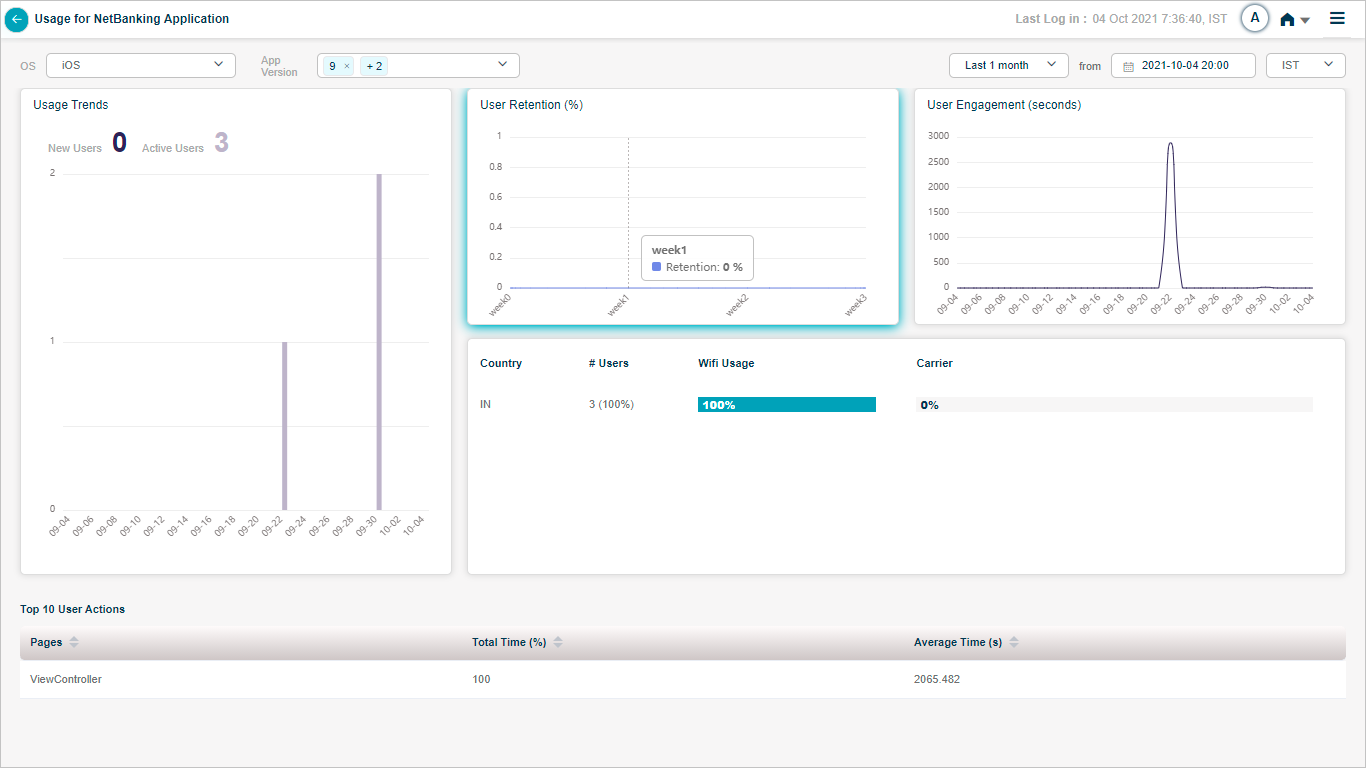
Task: Sort Total Time (%) column arrows
Action: (x=558, y=642)
